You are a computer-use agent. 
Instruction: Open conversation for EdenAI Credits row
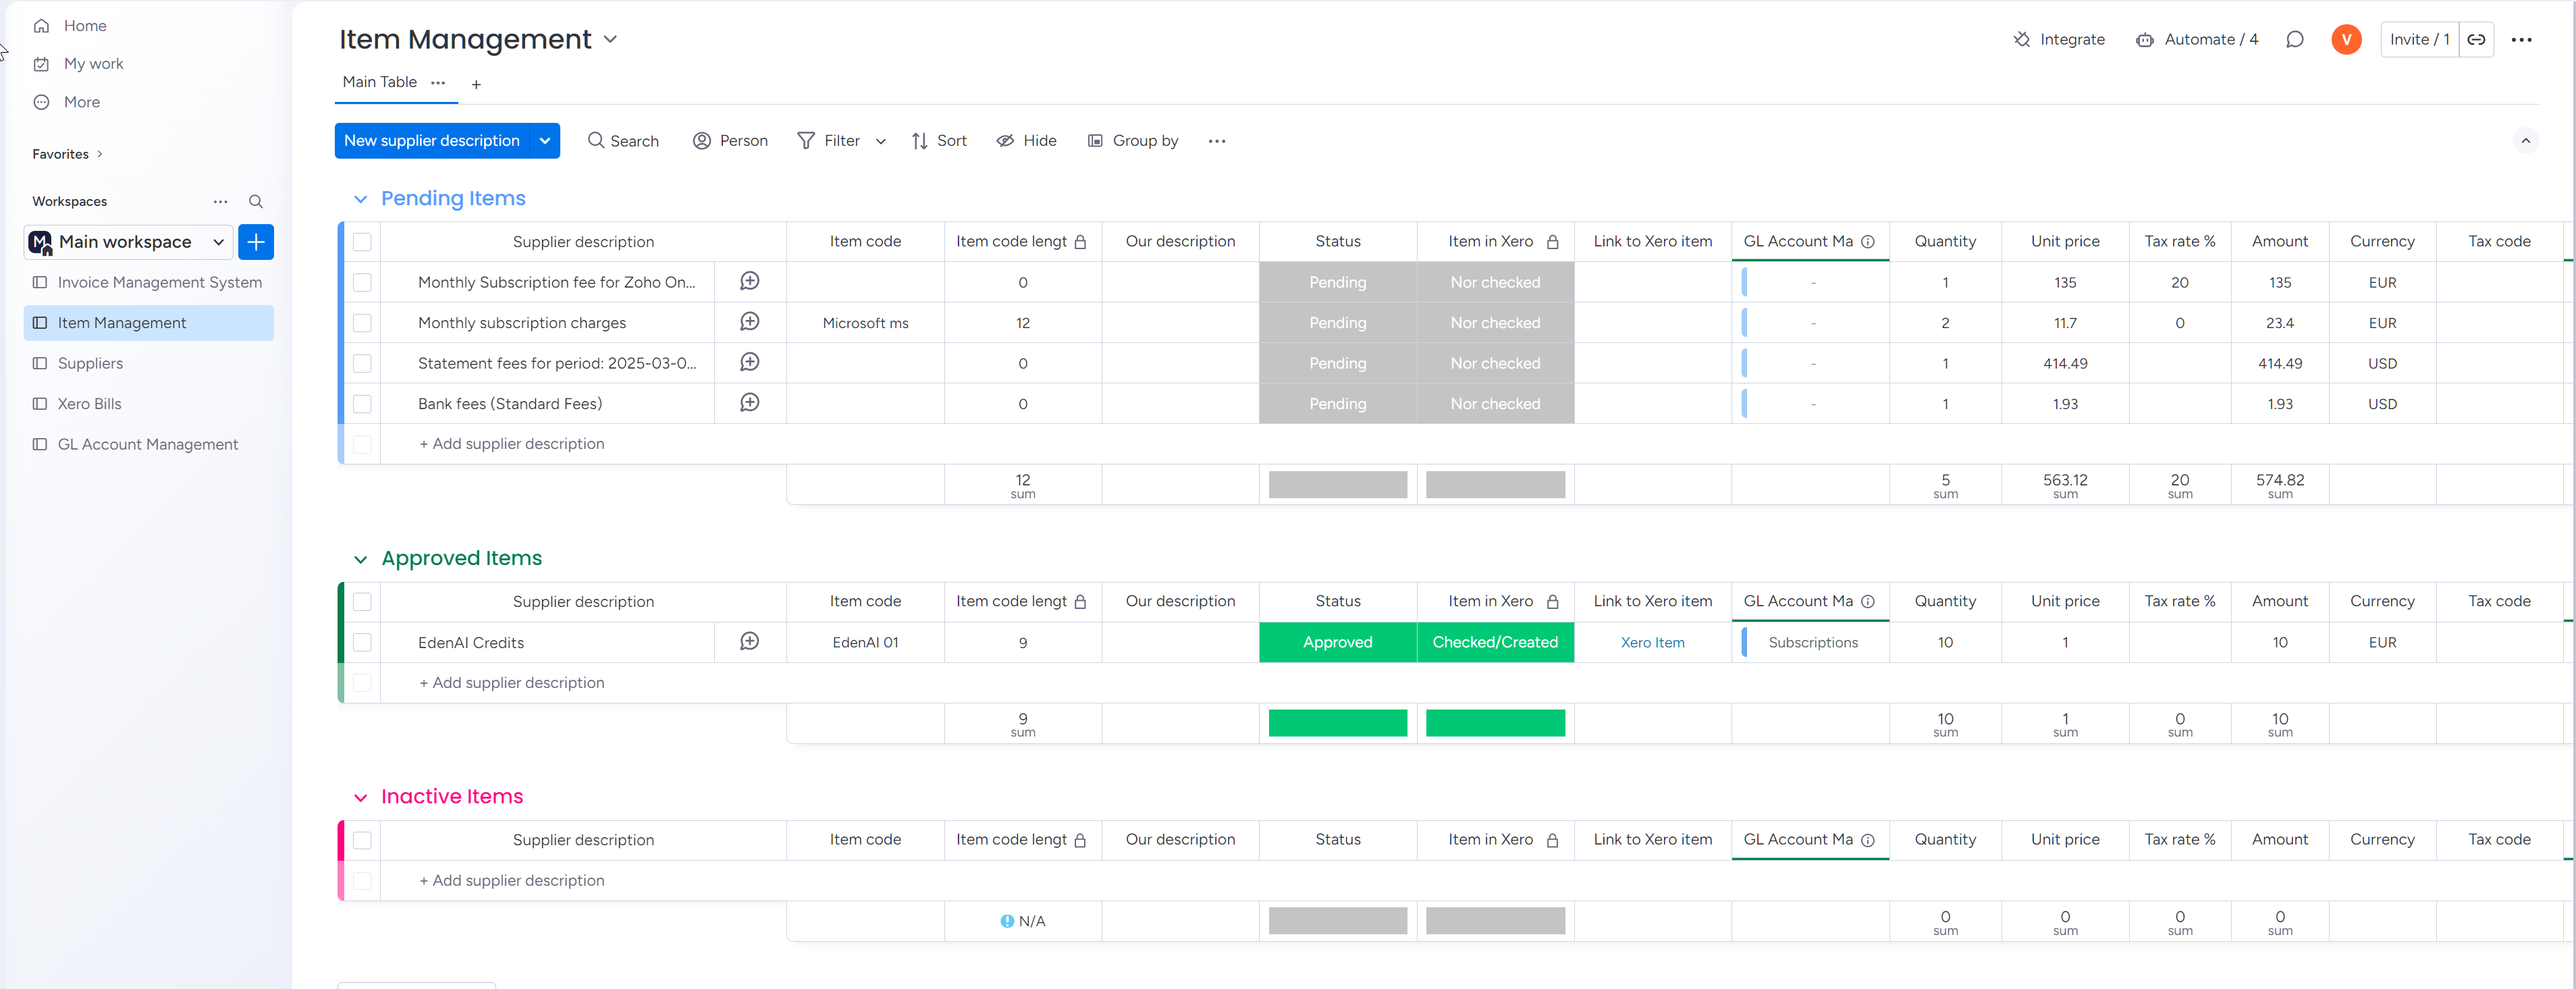coord(749,642)
